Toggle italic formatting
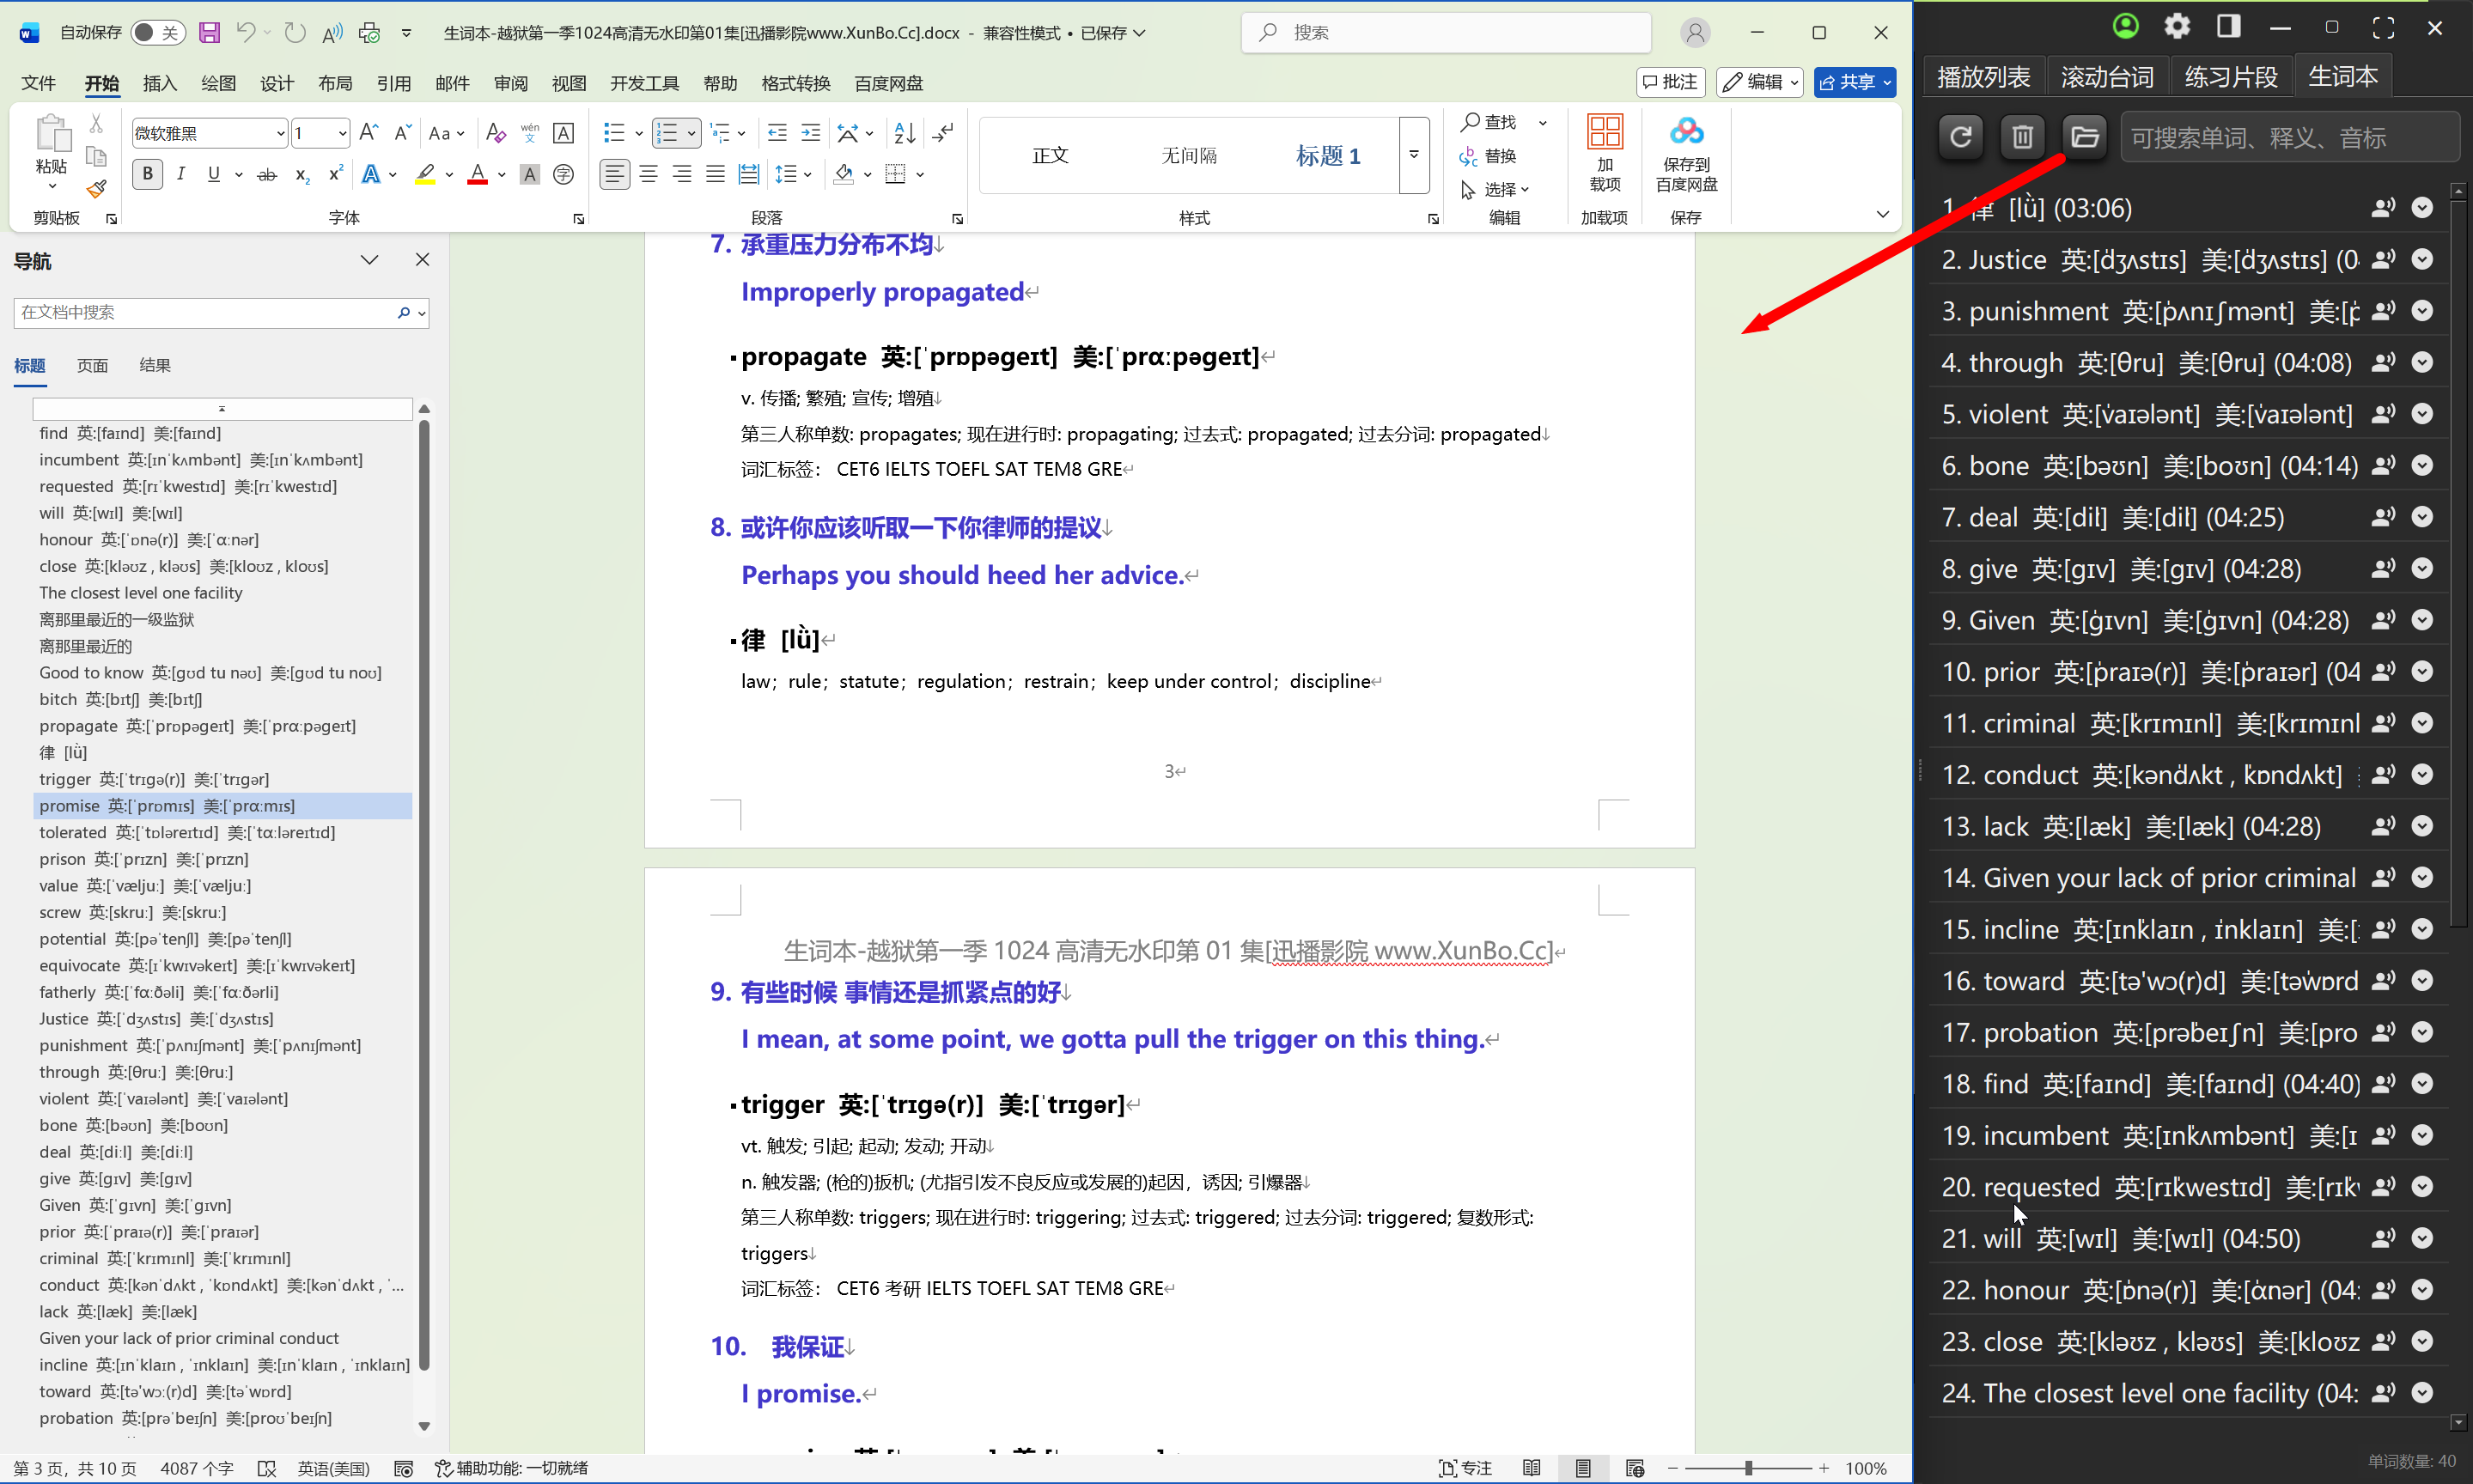 click(181, 174)
